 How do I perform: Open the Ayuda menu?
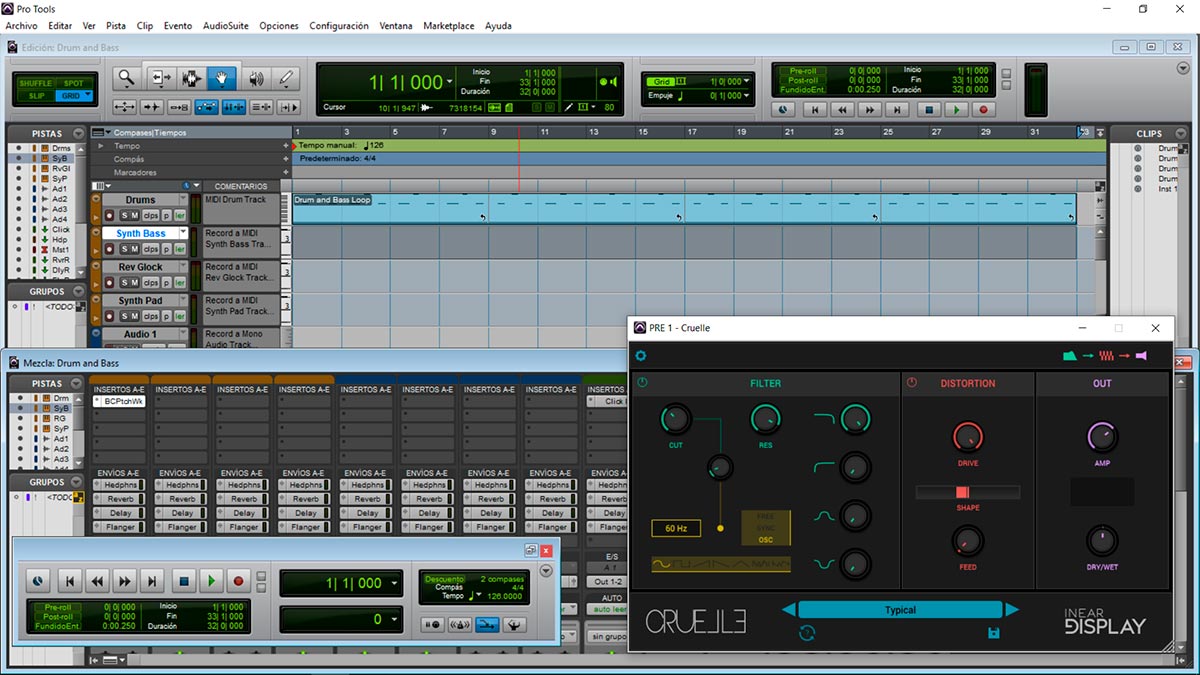499,25
